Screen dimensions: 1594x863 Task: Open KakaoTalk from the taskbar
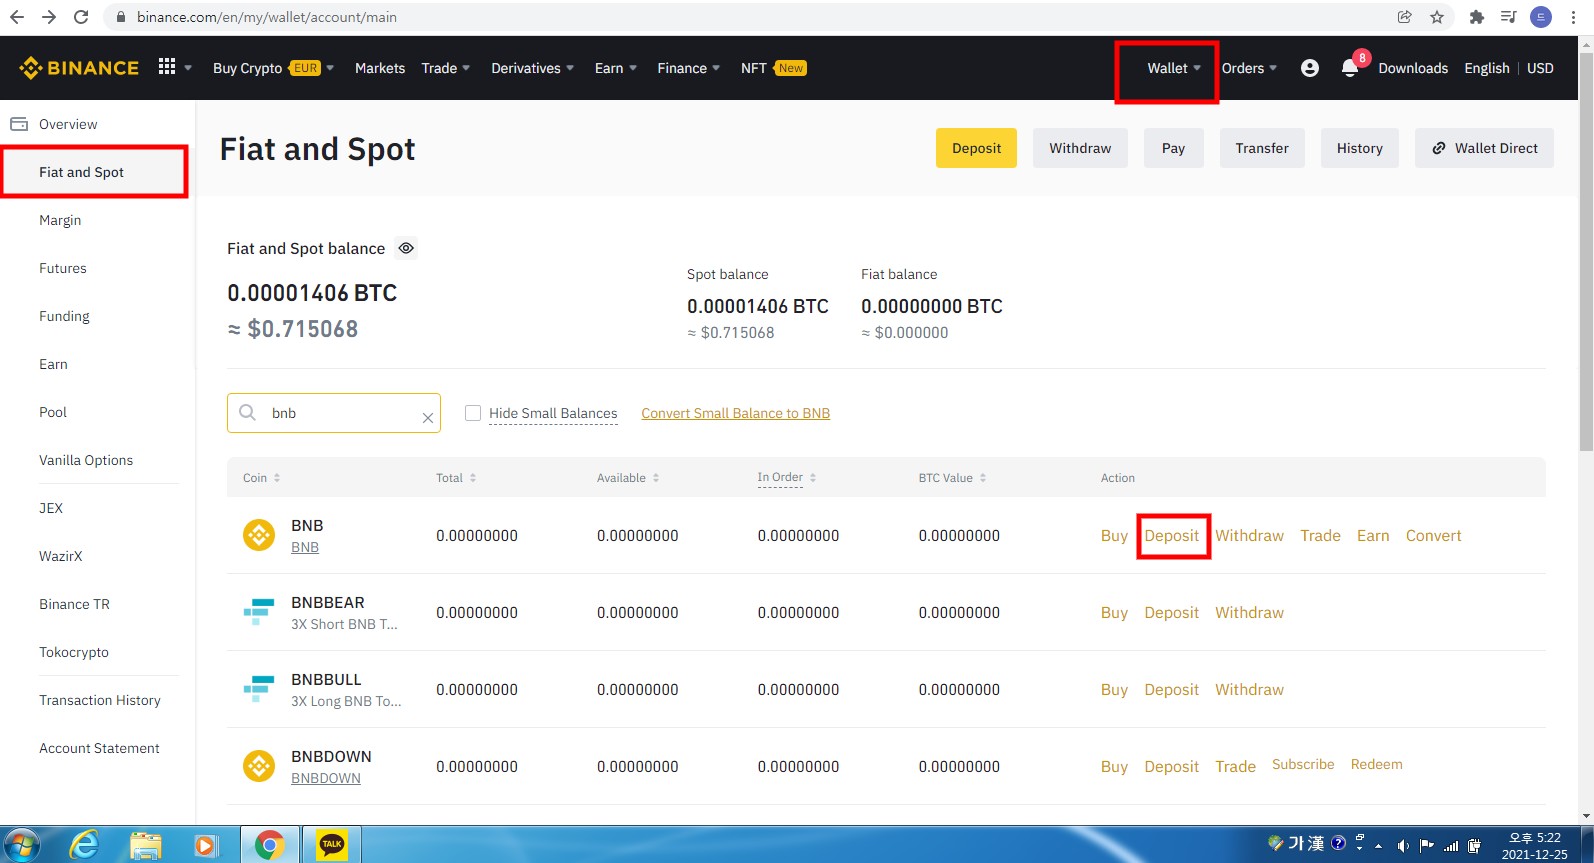click(332, 845)
